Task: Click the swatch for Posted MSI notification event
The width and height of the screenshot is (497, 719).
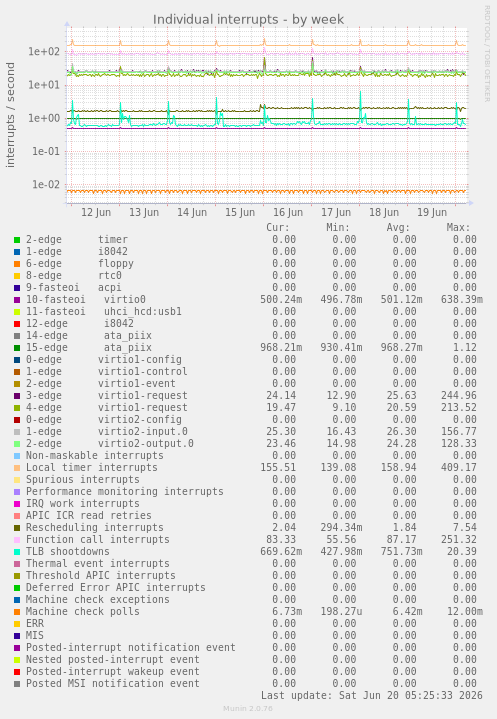Action: pyautogui.click(x=17, y=684)
